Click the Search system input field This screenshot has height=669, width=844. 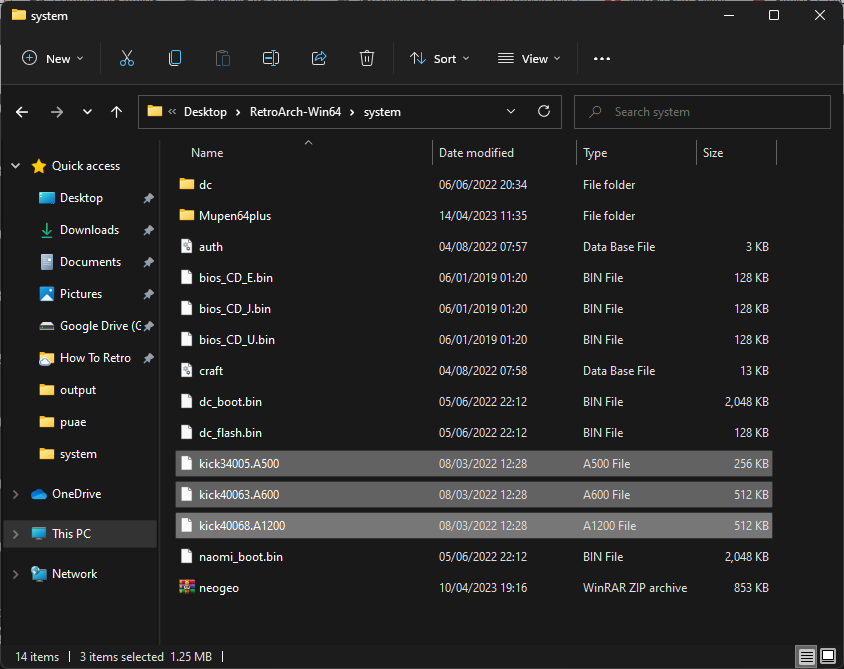pos(702,112)
